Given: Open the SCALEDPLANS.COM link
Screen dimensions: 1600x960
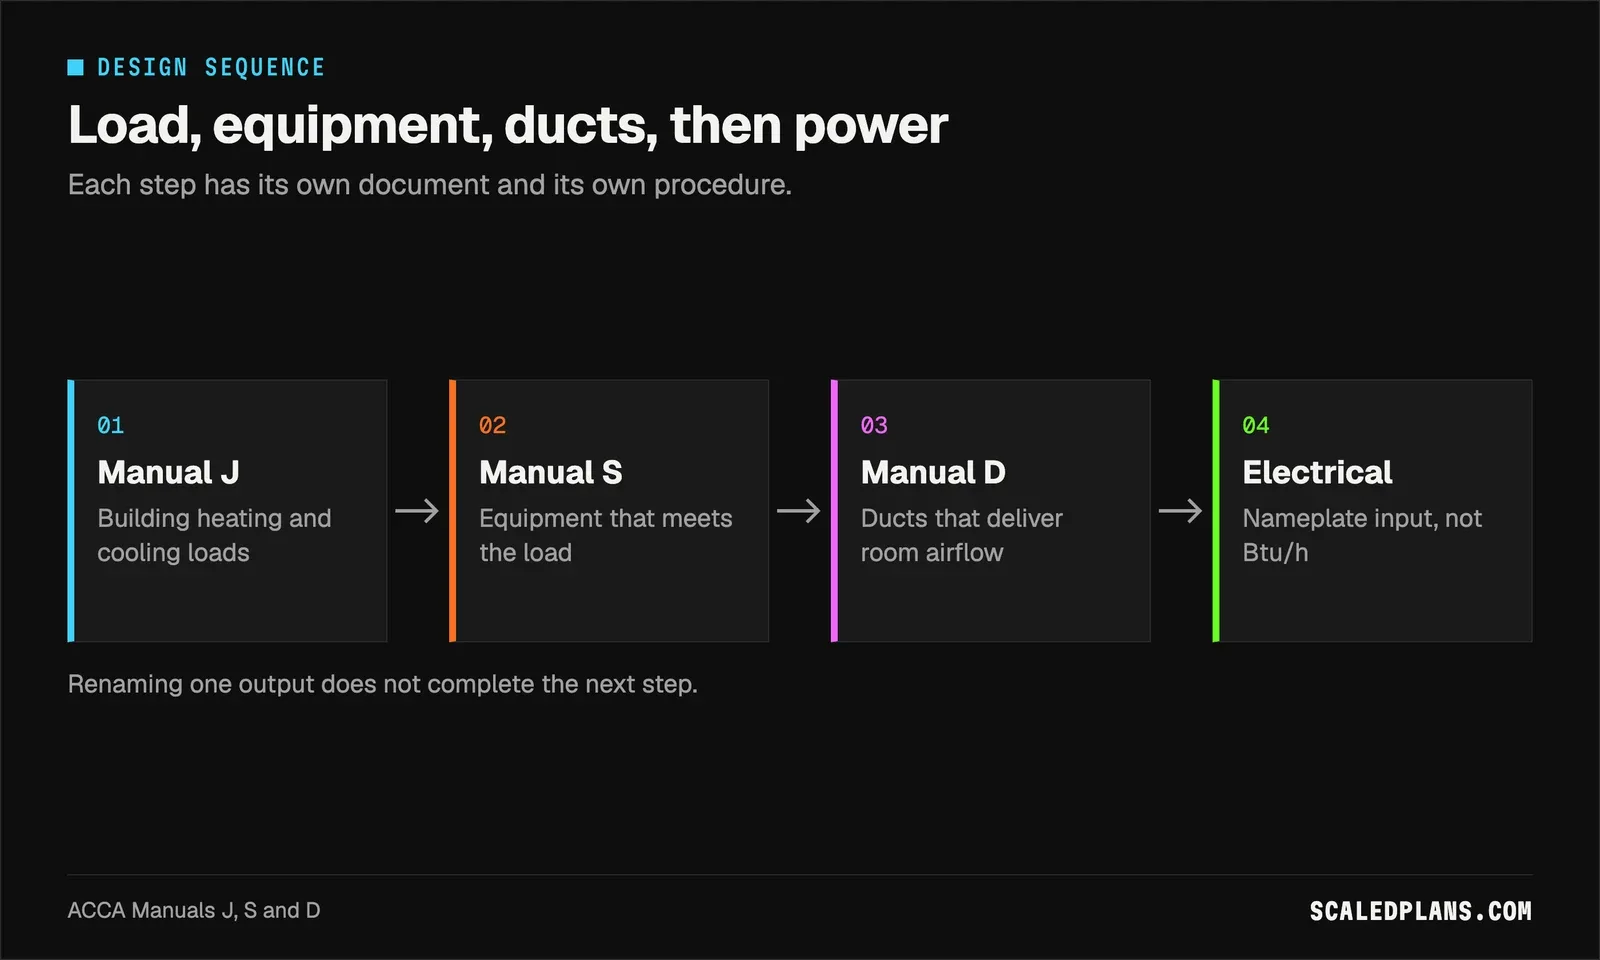Looking at the screenshot, I should click(1421, 911).
